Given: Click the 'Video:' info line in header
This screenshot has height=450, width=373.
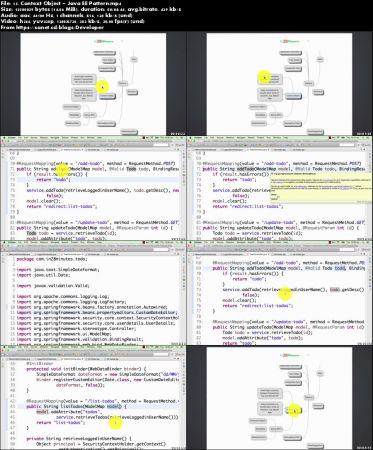Looking at the screenshot, I should 73,21.
